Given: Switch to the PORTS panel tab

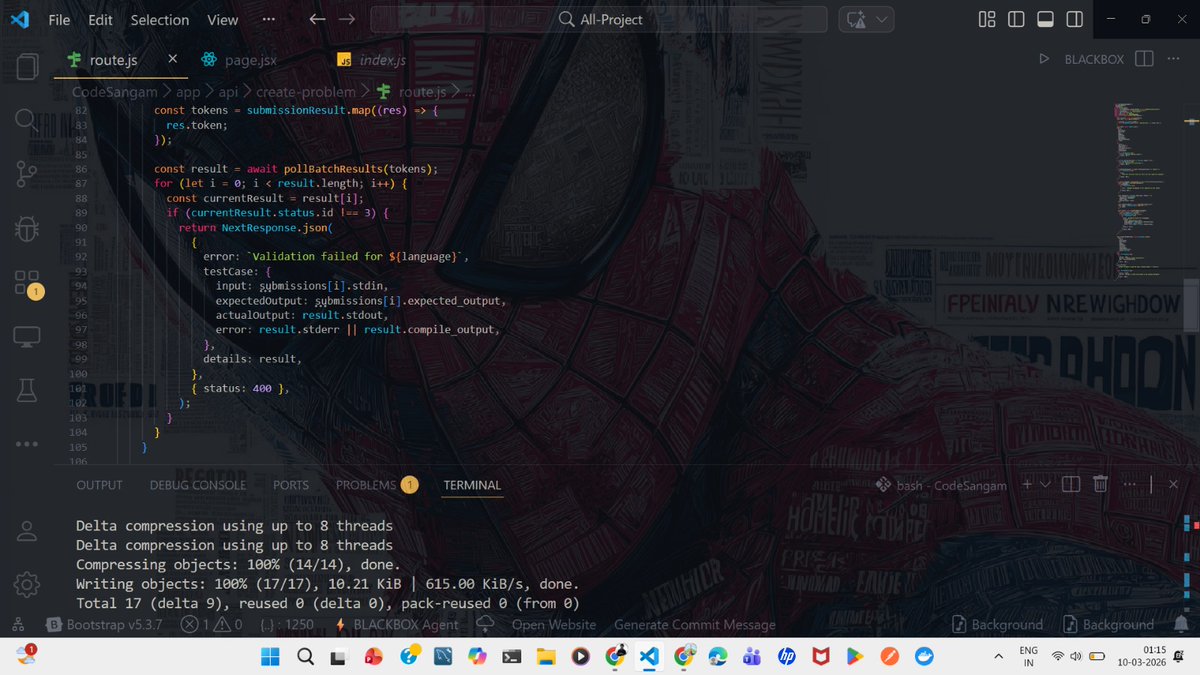Looking at the screenshot, I should point(291,485).
